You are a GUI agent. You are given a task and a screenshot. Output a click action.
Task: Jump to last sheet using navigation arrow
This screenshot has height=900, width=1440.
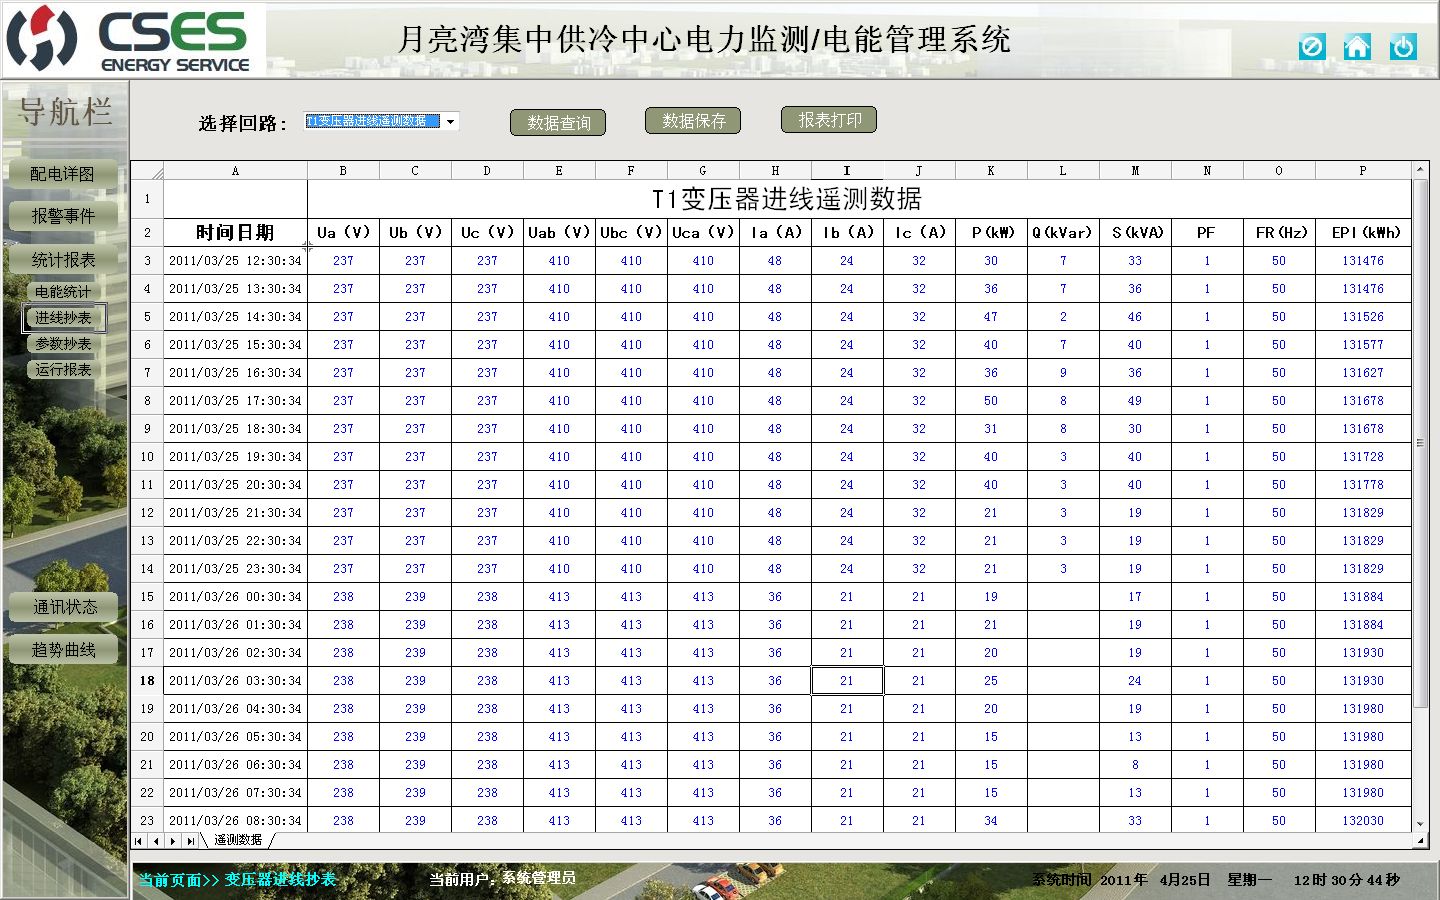(x=191, y=841)
